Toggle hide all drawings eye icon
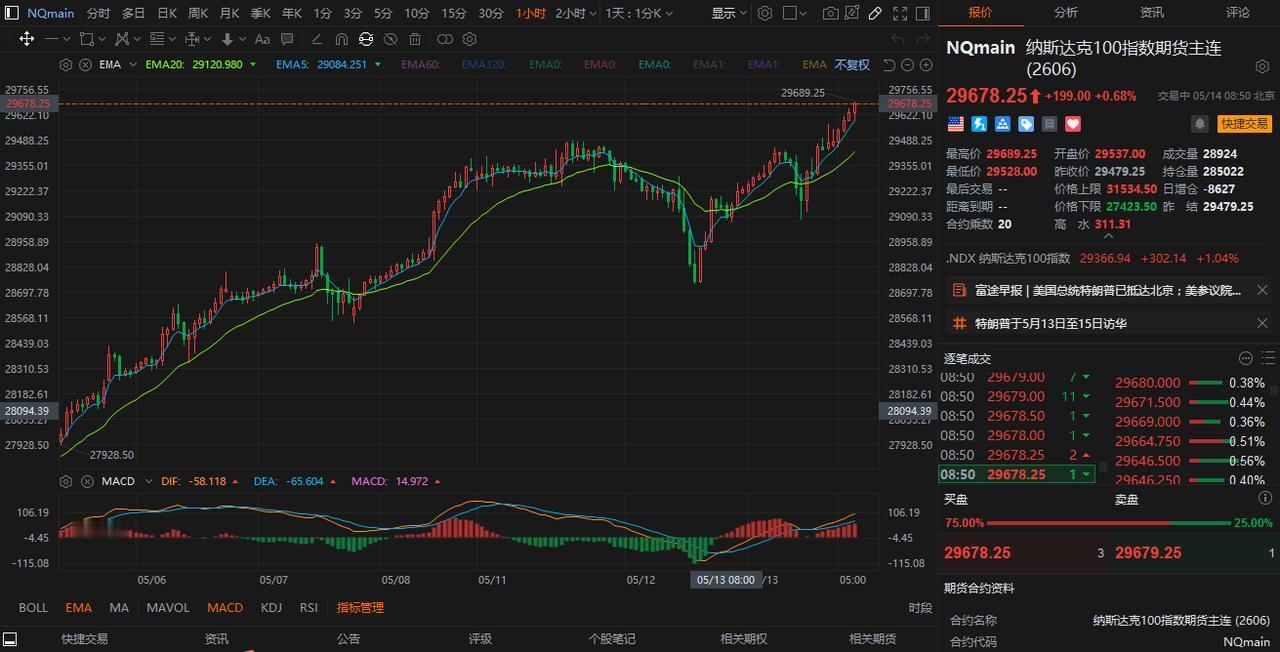This screenshot has height=652, width=1280. pos(390,39)
